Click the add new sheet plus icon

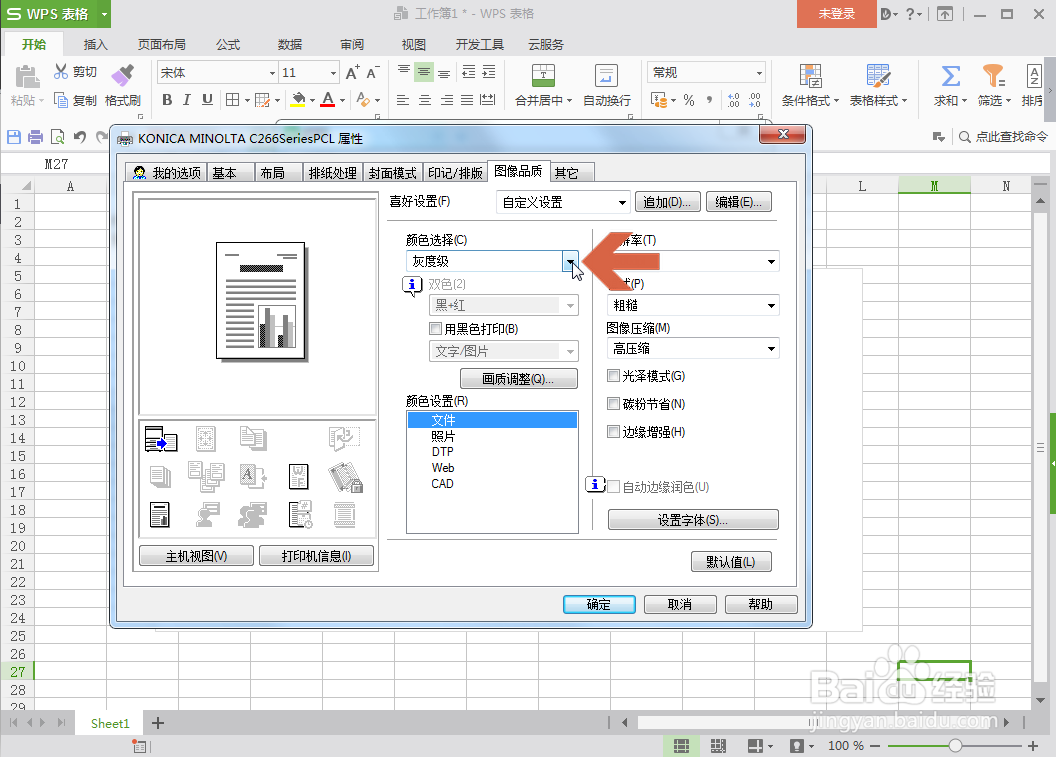tap(158, 723)
